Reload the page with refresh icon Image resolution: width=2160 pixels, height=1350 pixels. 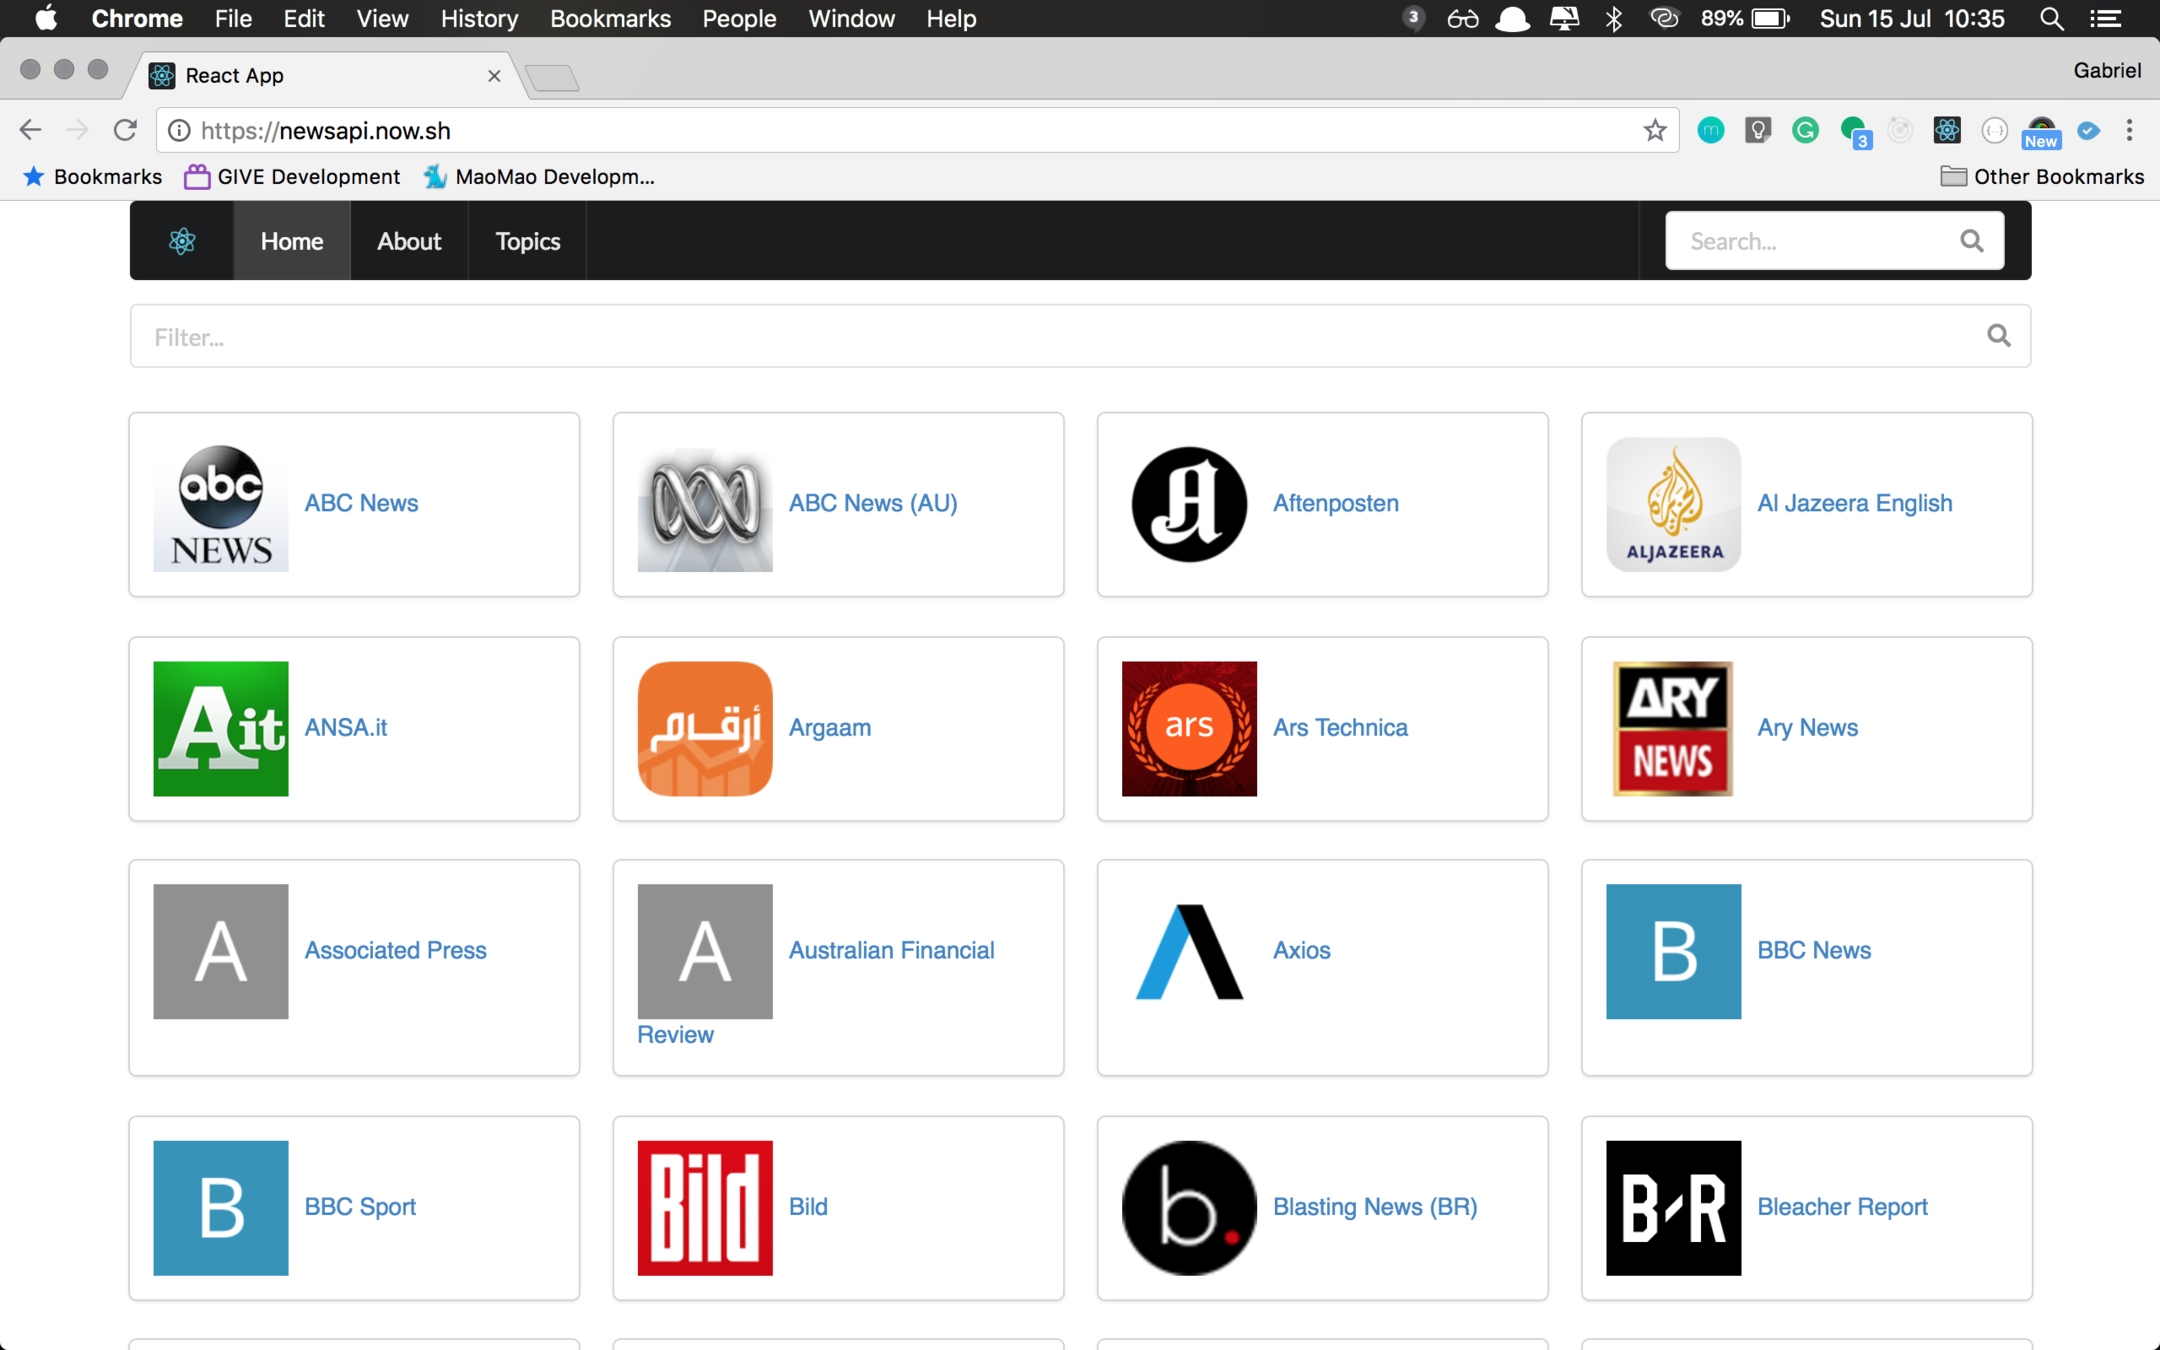click(125, 131)
